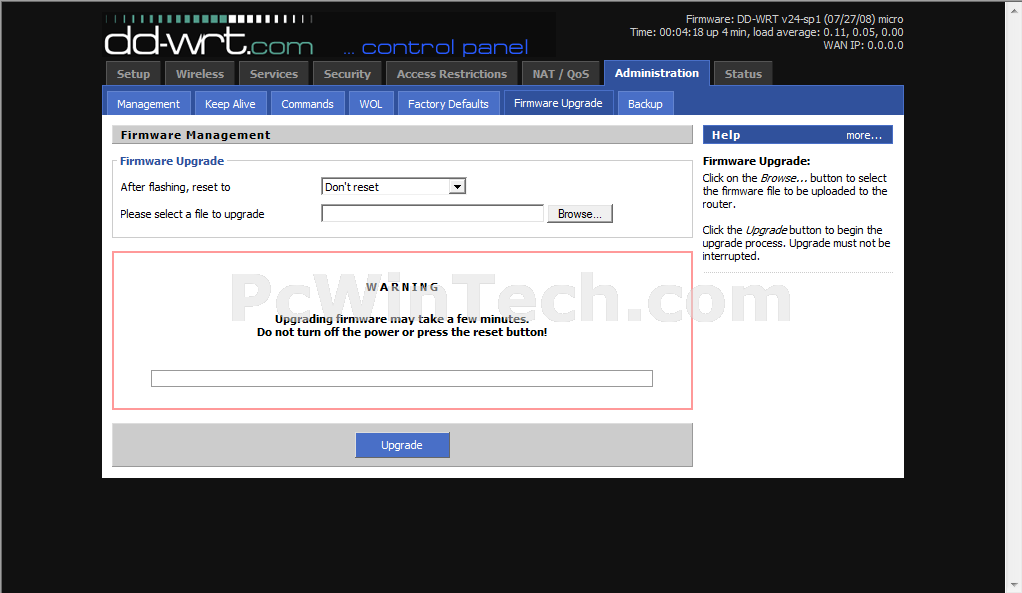Viewport: 1022px width, 593px height.
Task: Click 'Do not turn off the power' warning line
Action: [402, 332]
